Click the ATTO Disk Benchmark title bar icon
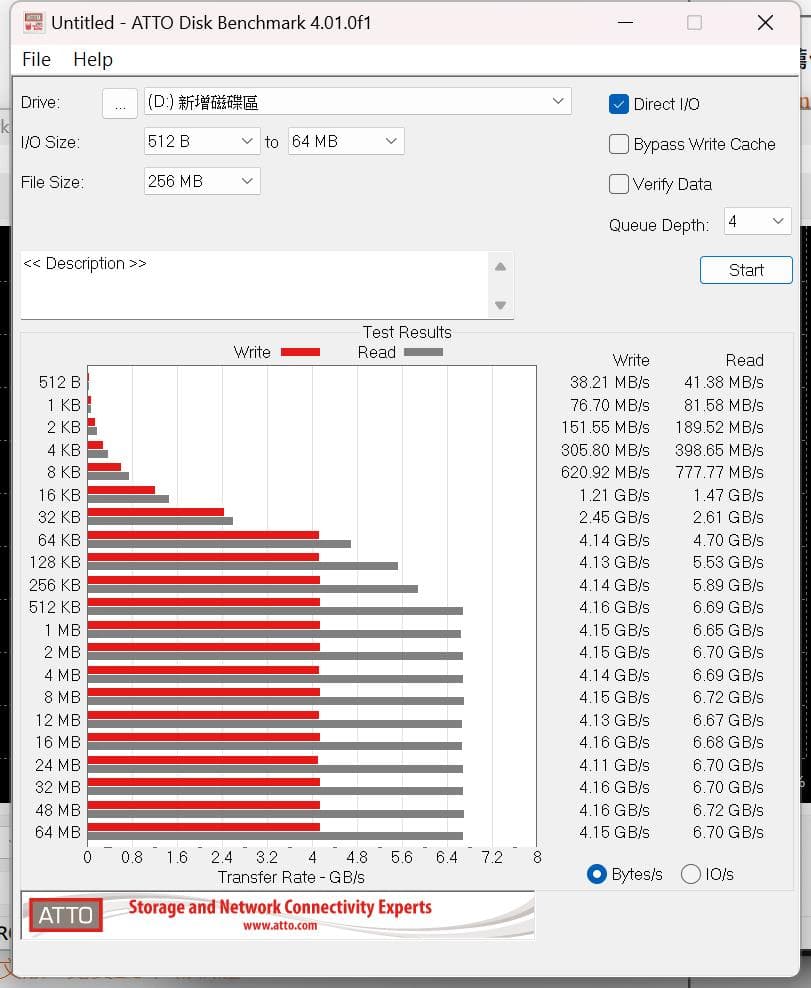The height and width of the screenshot is (988, 811). [x=33, y=23]
